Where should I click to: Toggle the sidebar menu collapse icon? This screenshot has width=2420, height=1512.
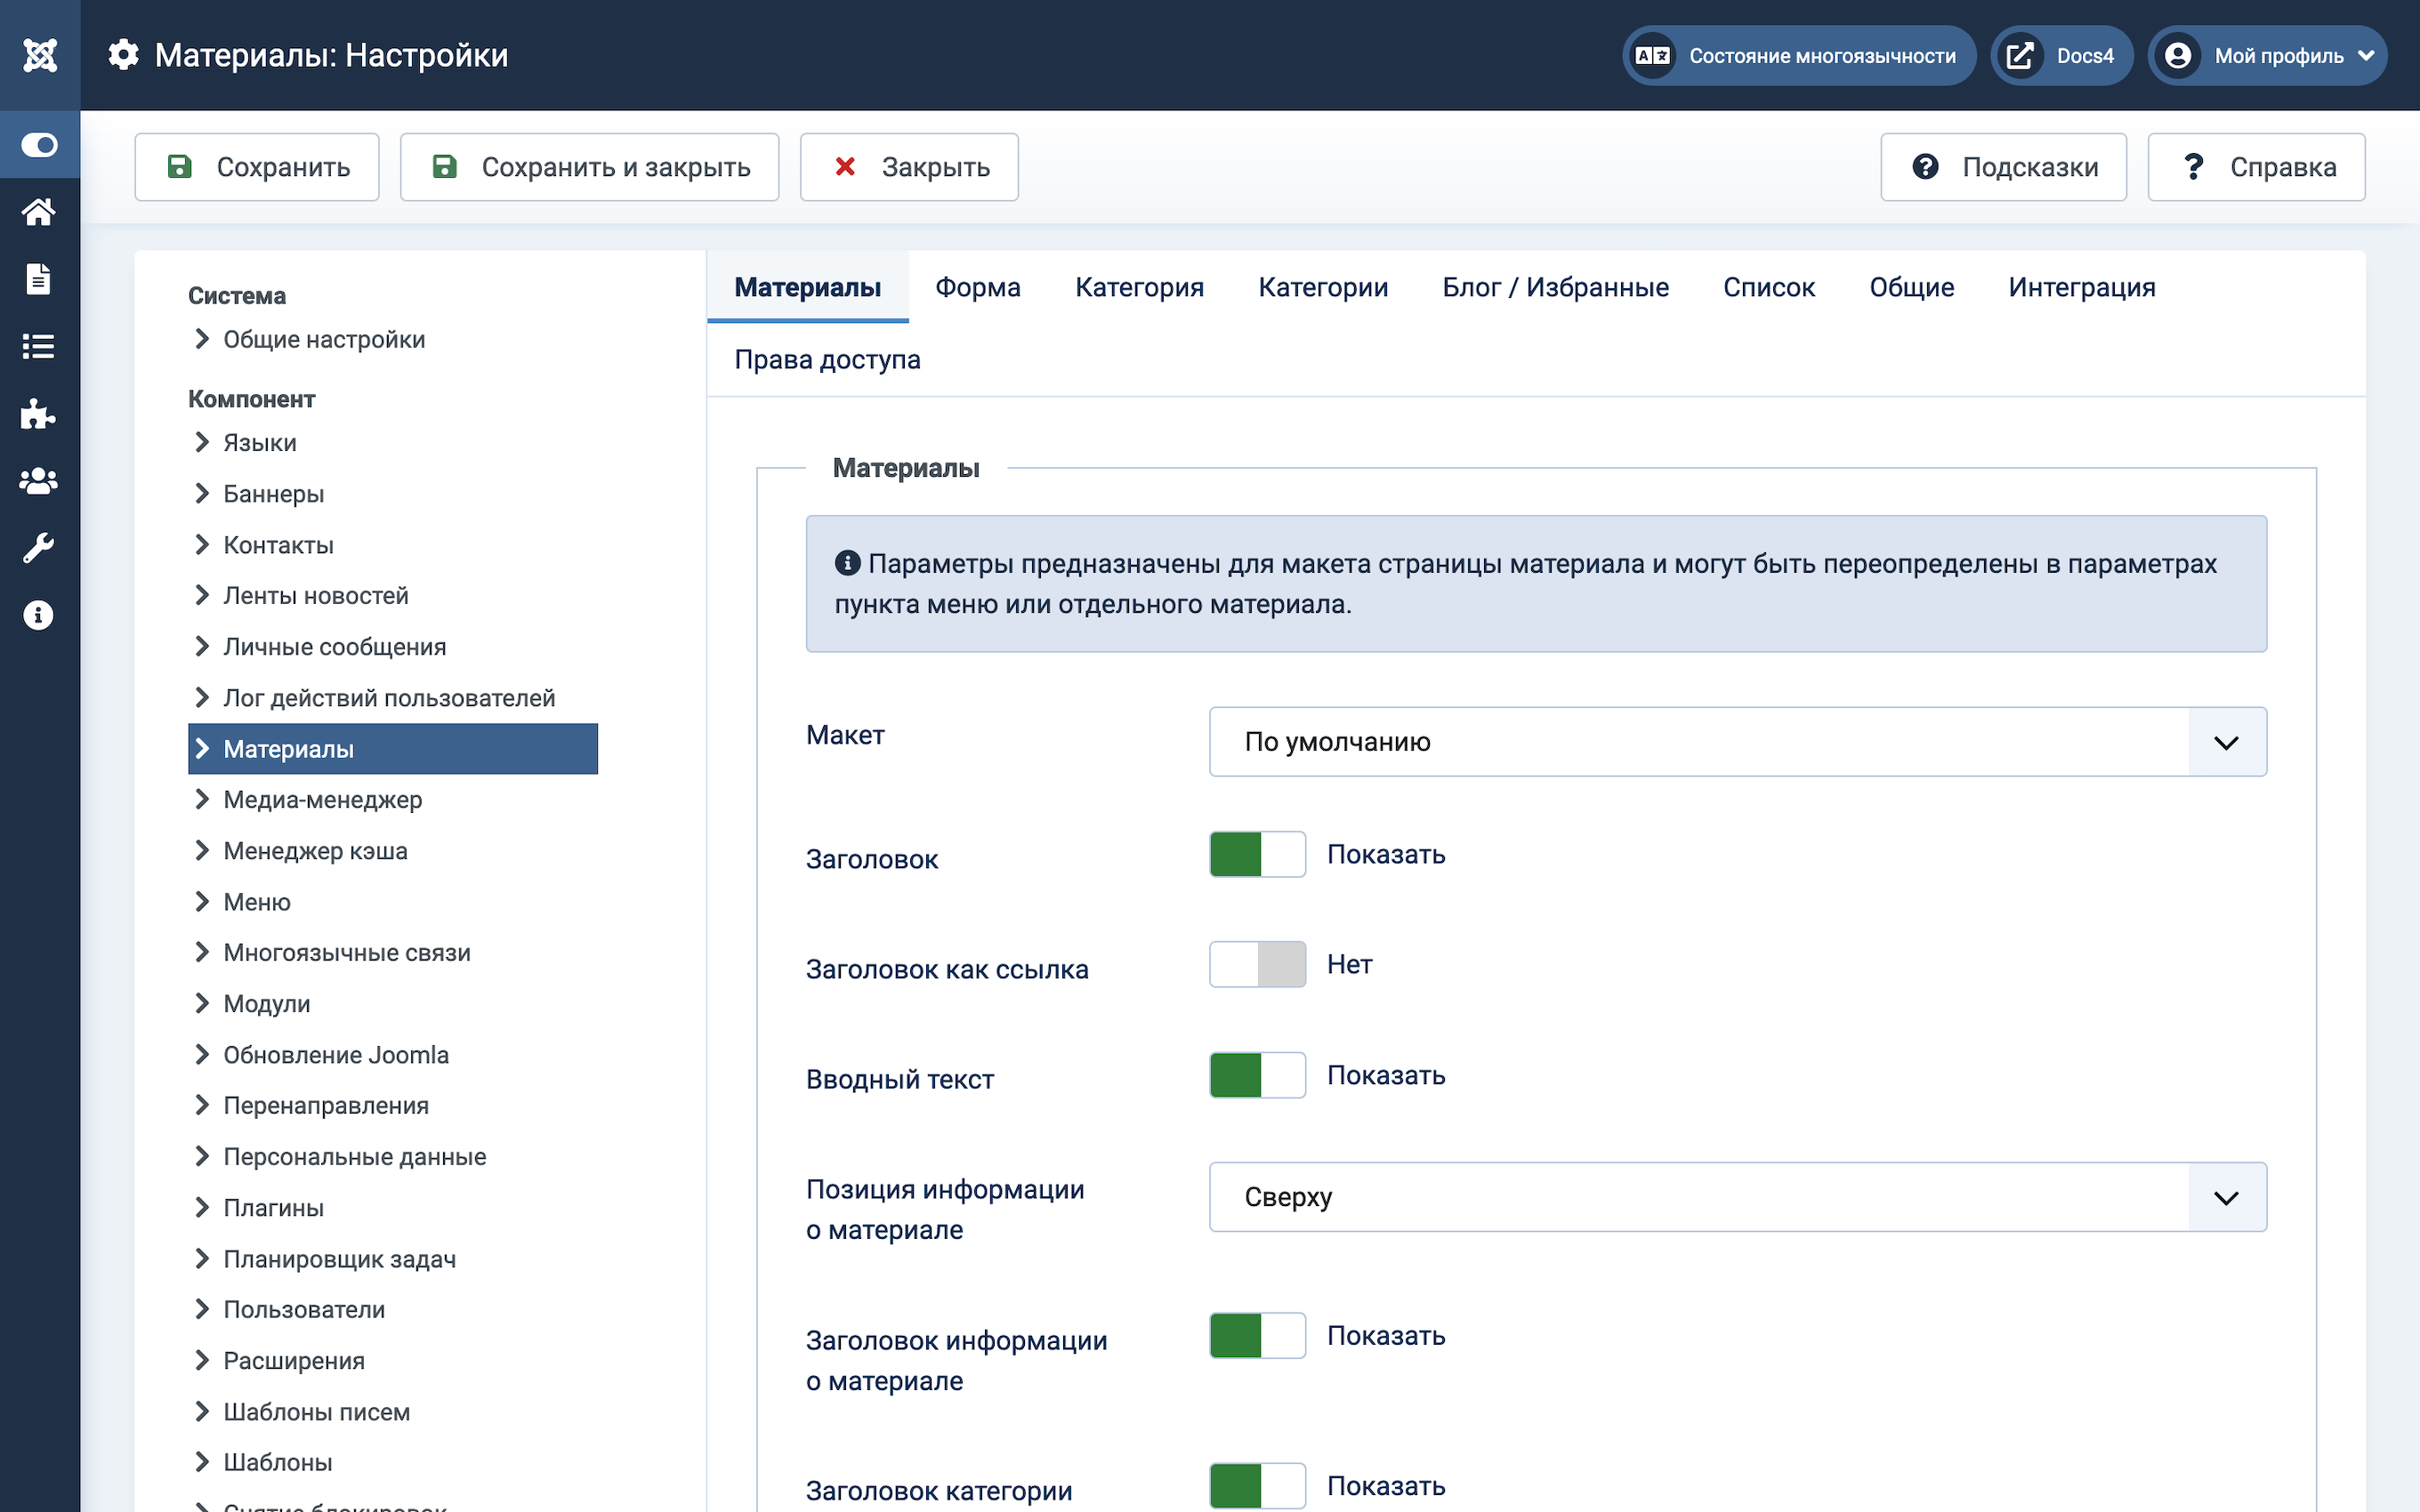coord(40,146)
